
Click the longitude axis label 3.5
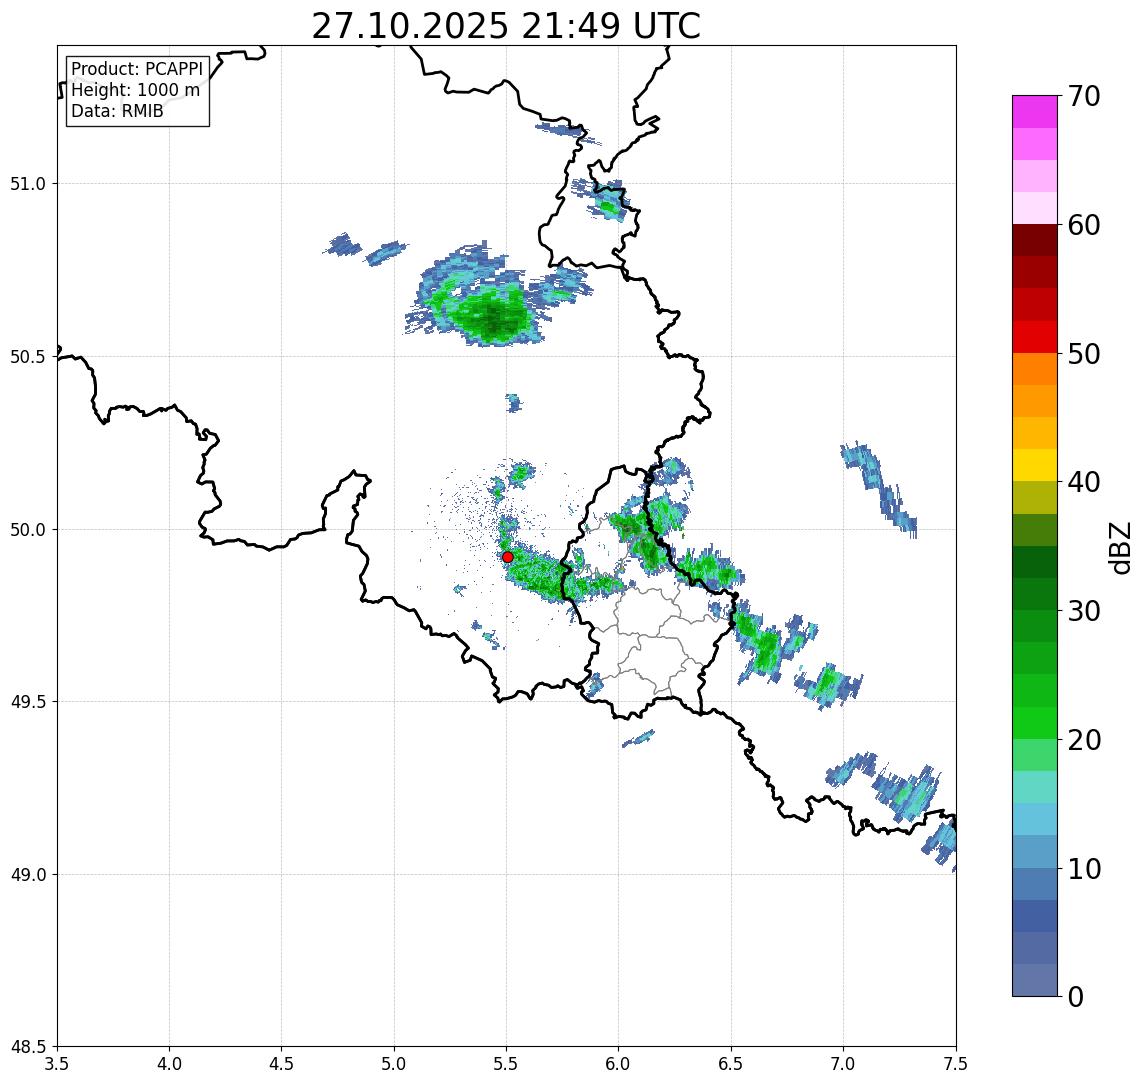57,1064
